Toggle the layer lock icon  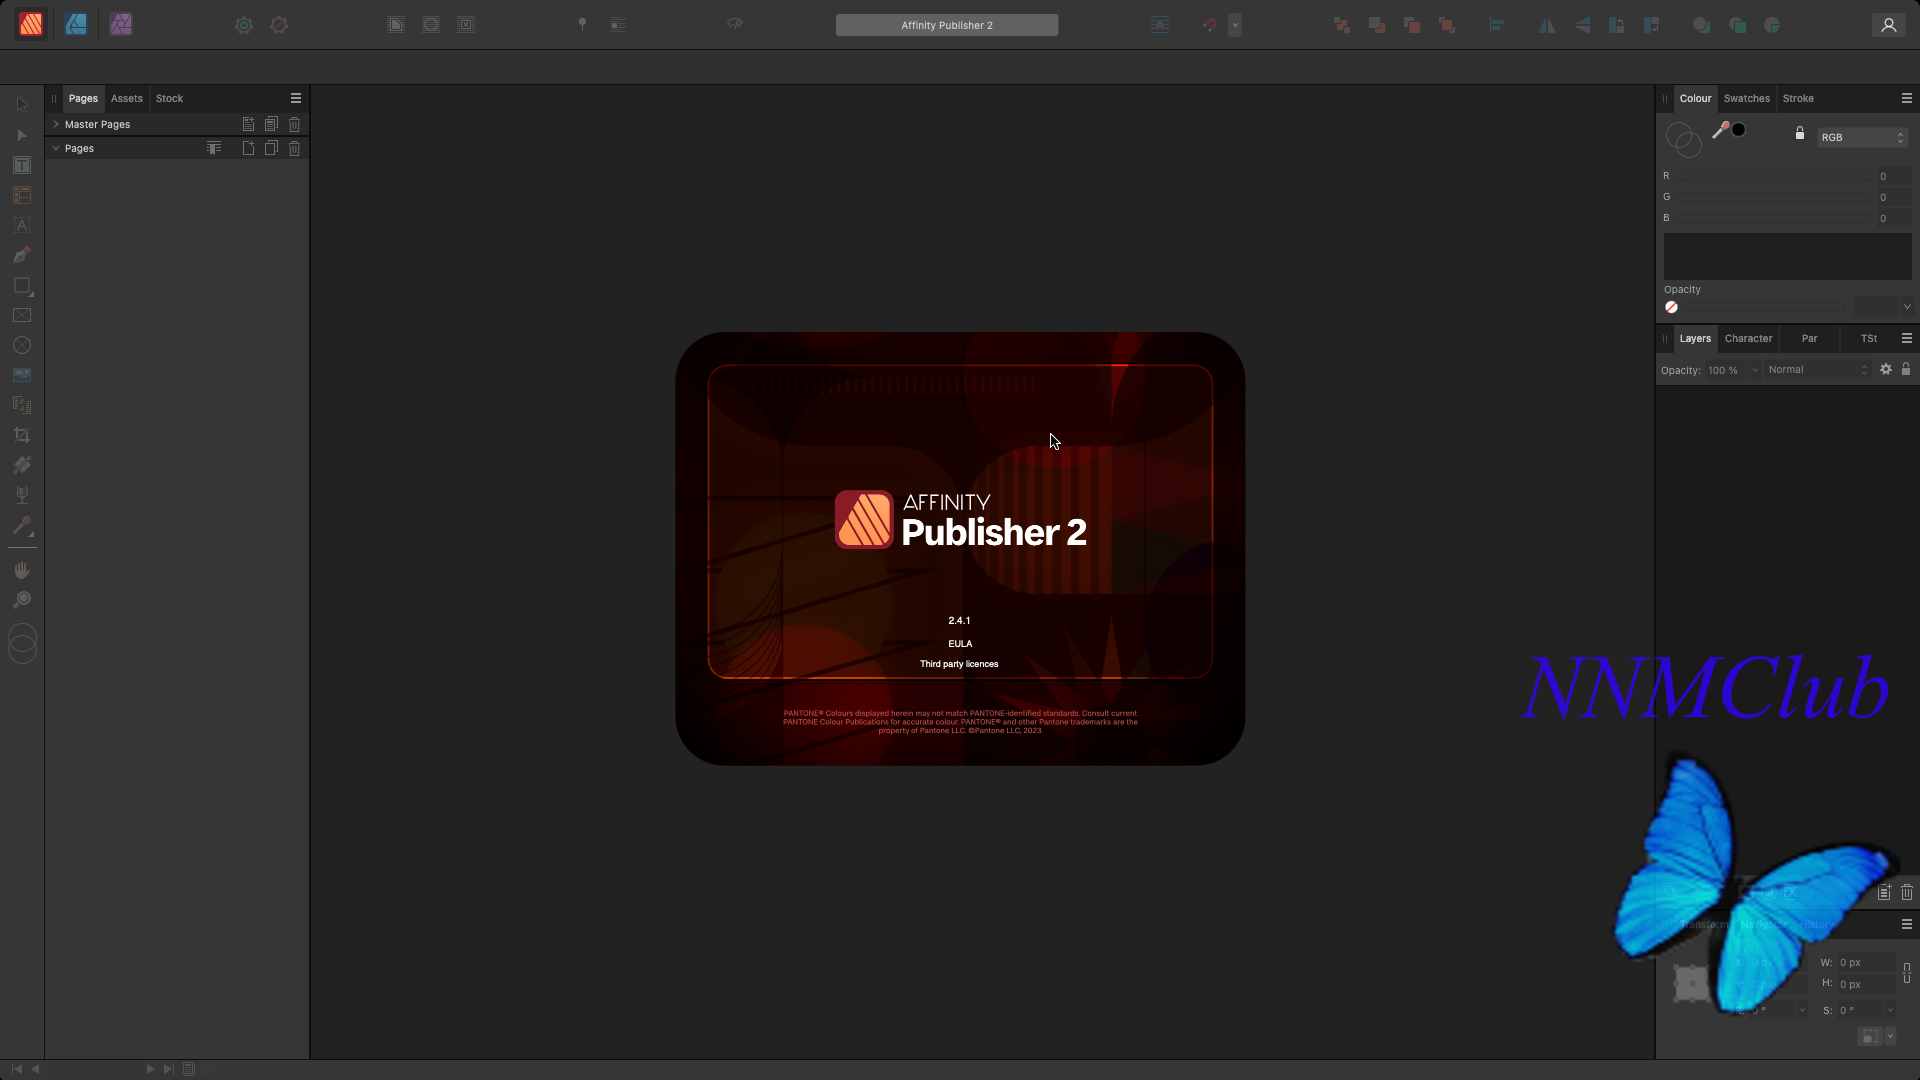point(1906,369)
